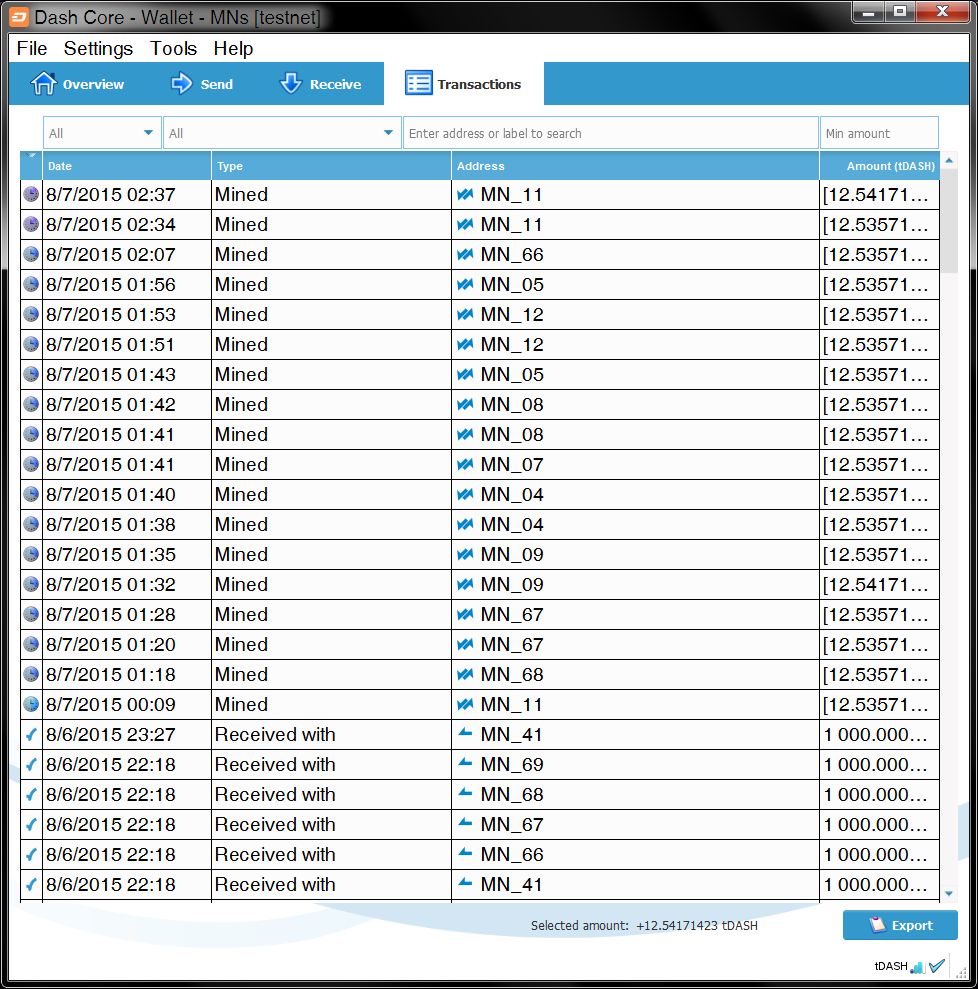Click the mined icon beside MN_12 at 01:53
This screenshot has height=989, width=978.
(465, 314)
